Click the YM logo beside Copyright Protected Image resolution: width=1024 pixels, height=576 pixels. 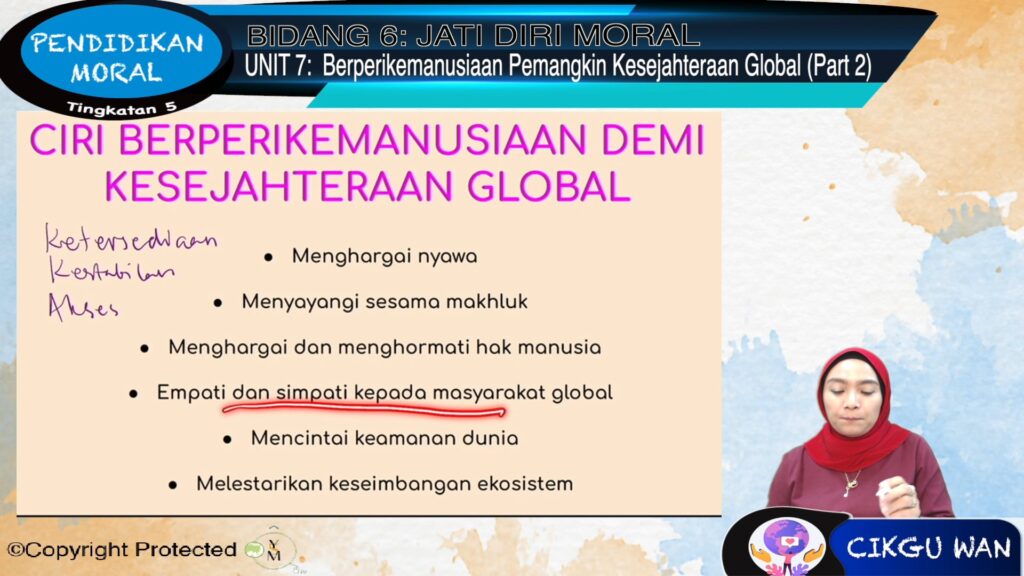click(x=272, y=549)
